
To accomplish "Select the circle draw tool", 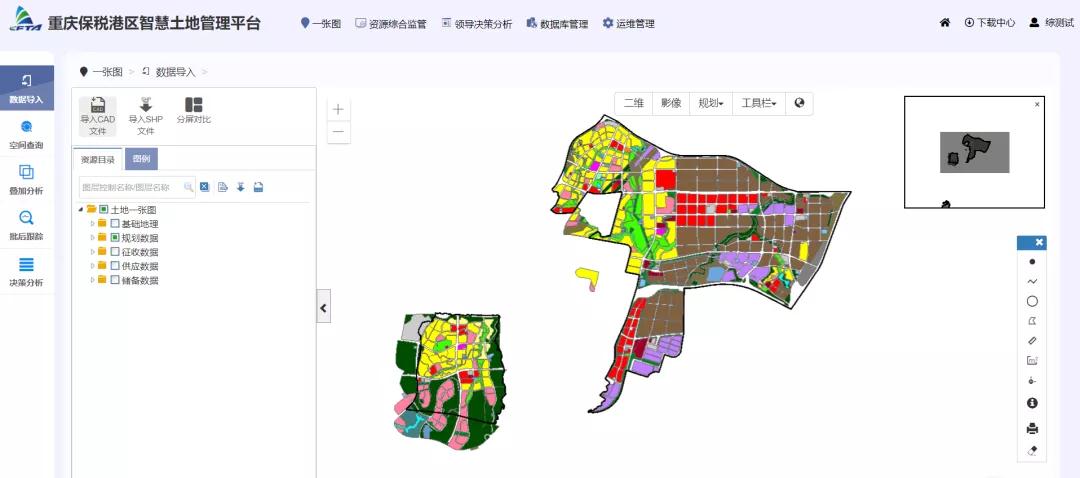I will click(x=1032, y=301).
